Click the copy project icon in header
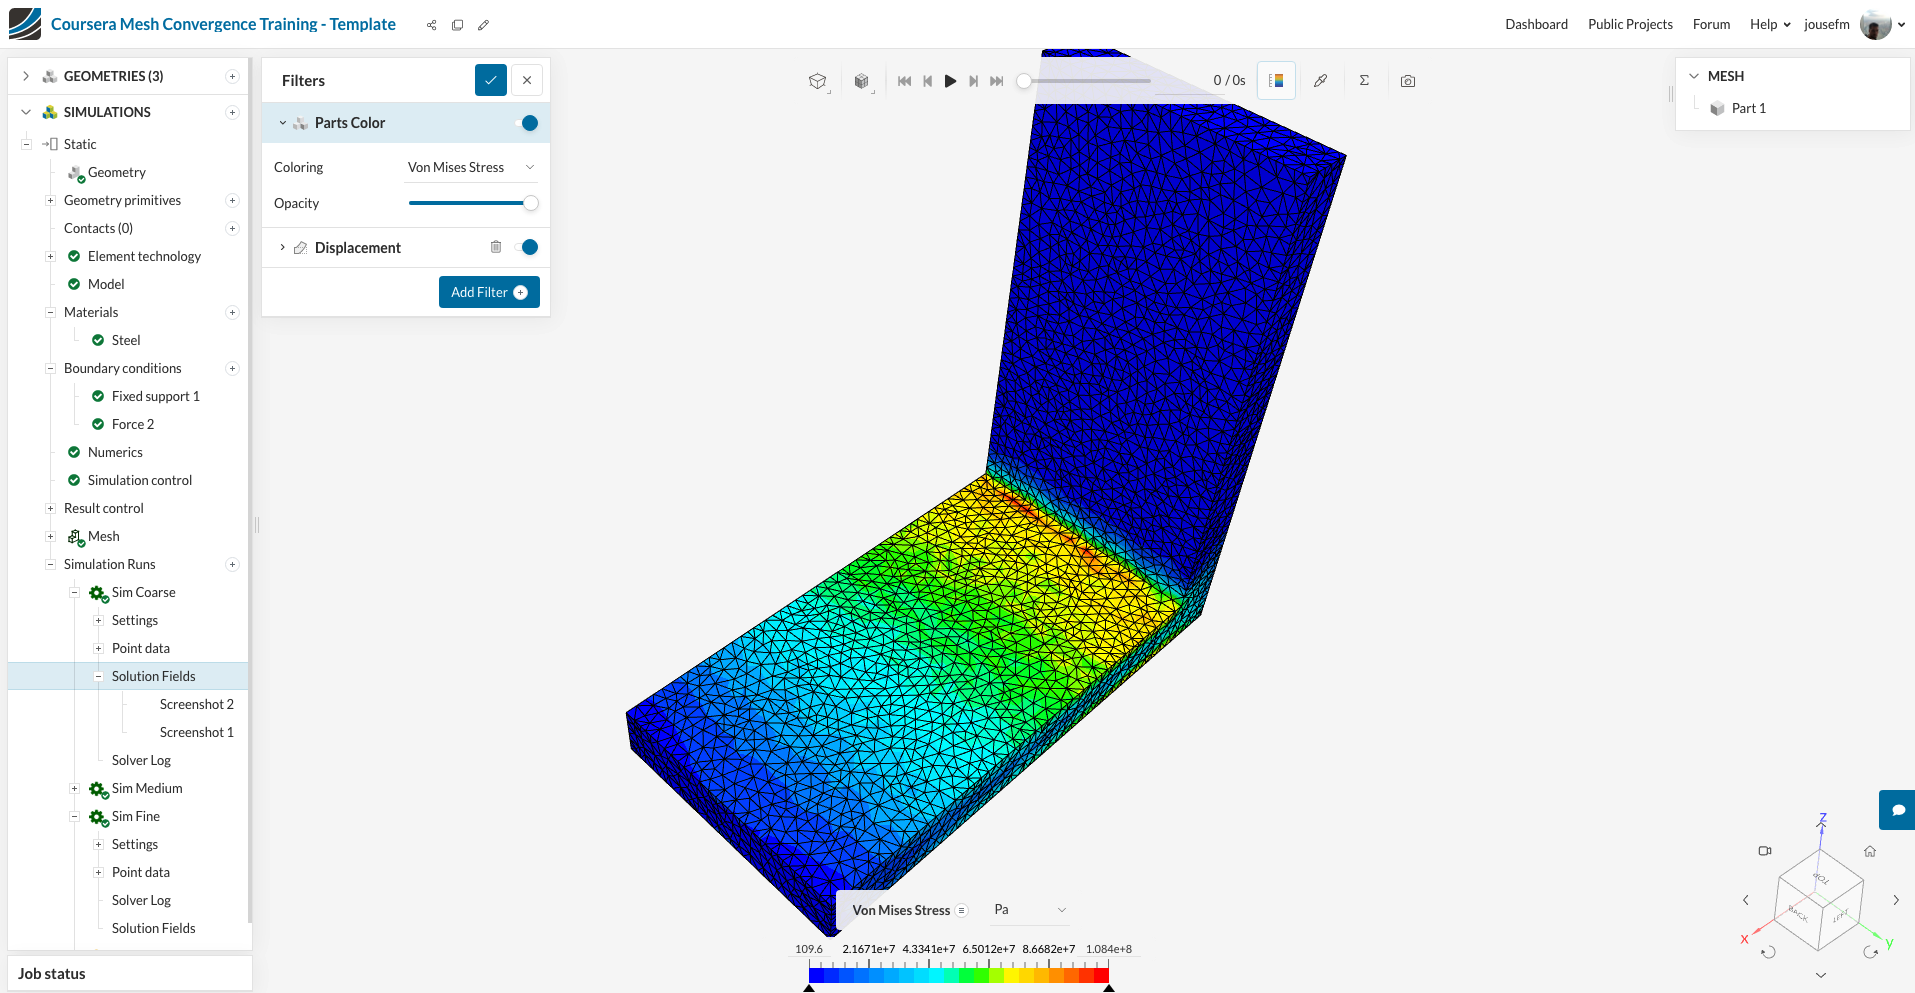1915x993 pixels. (457, 25)
